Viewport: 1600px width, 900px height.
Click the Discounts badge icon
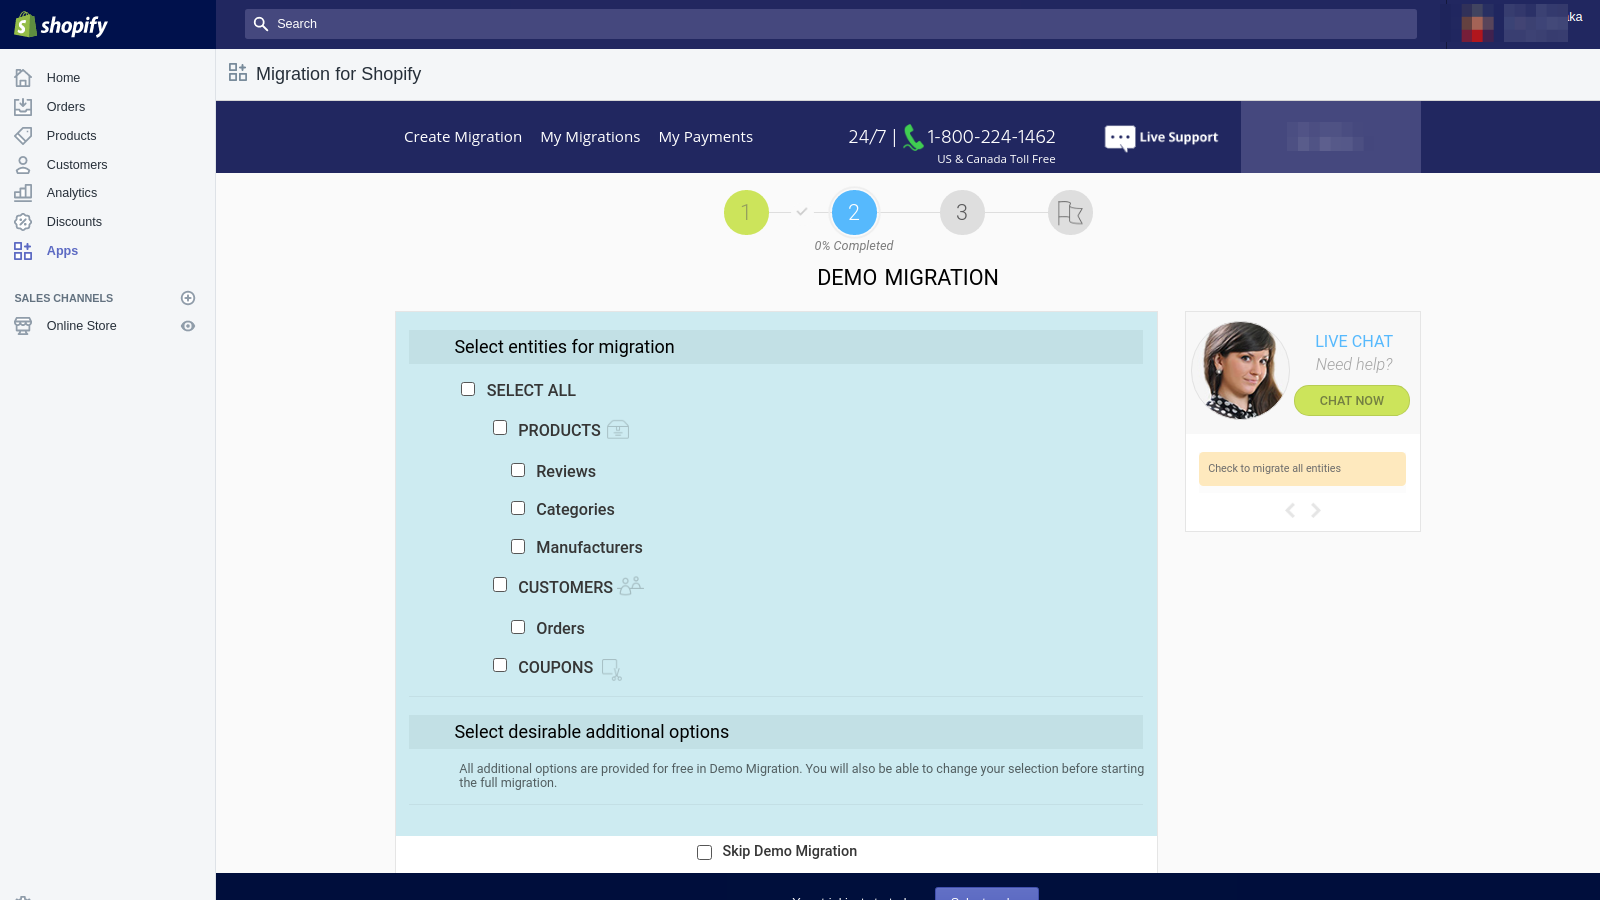(x=23, y=222)
